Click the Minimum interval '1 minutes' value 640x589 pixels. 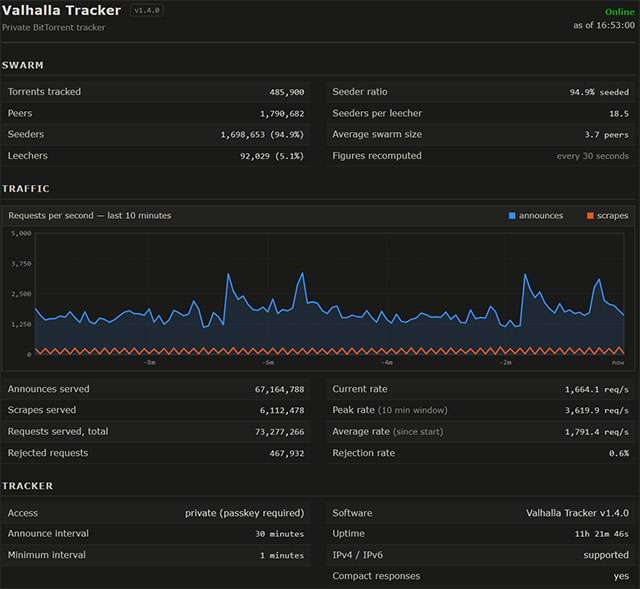click(282, 556)
